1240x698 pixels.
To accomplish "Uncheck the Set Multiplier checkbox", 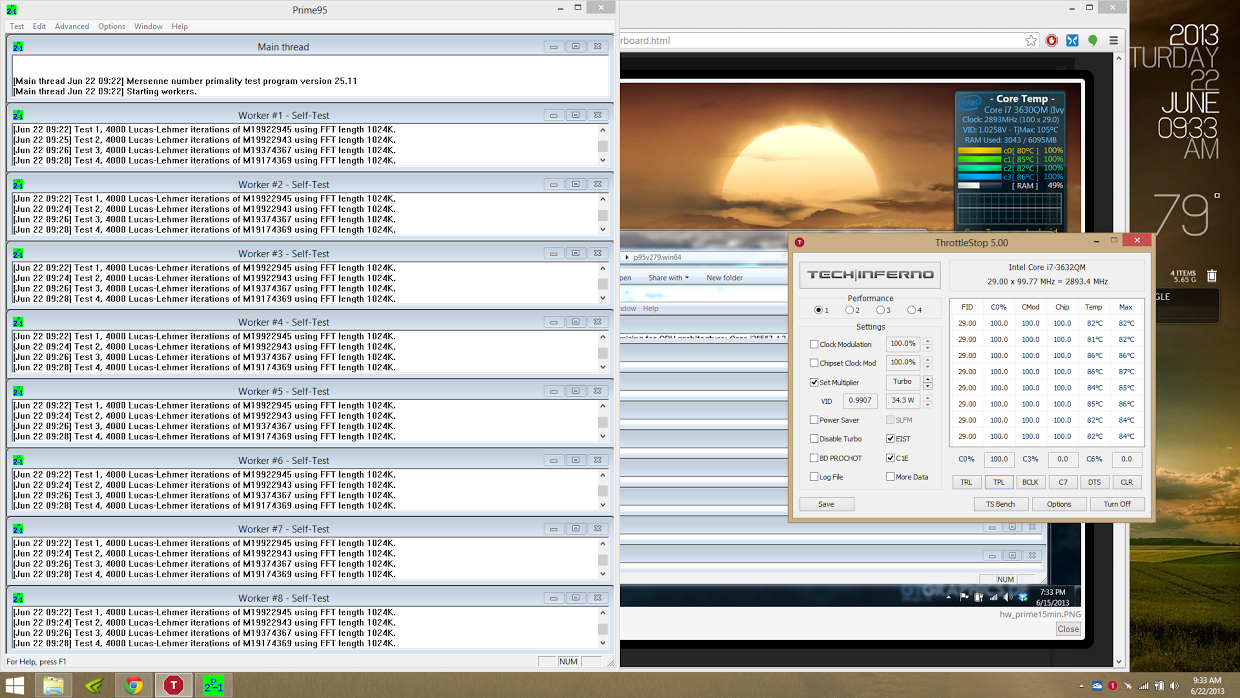I will 814,382.
